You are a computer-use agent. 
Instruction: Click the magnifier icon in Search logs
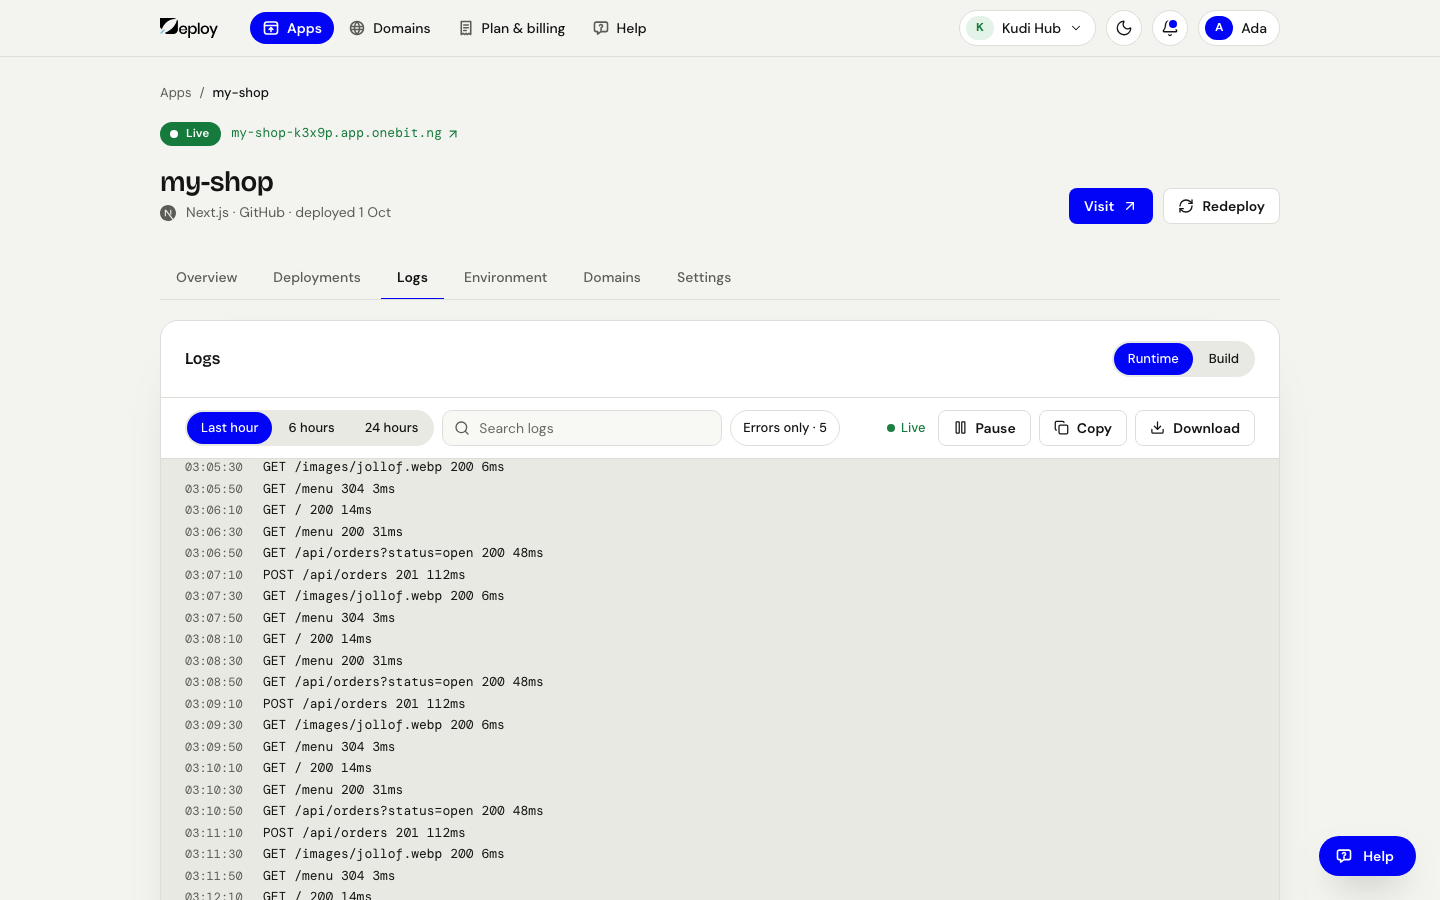462,428
